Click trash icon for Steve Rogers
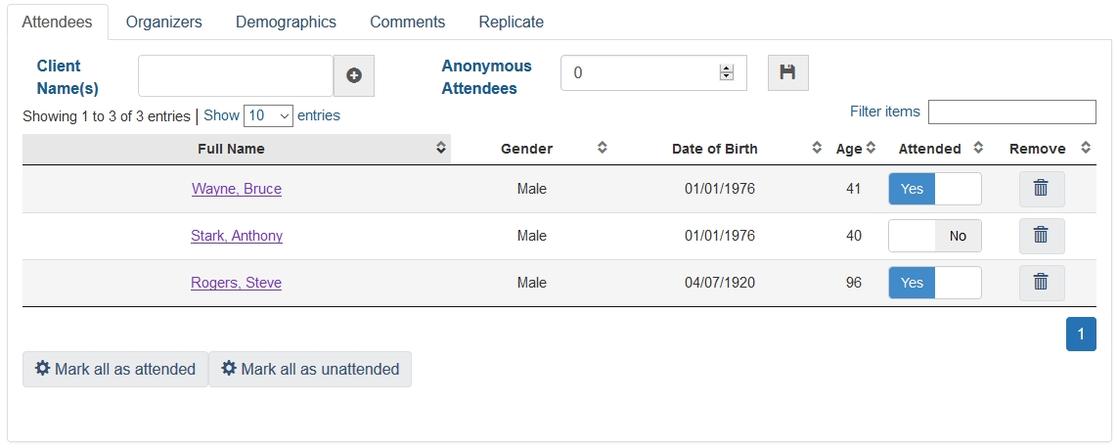 [x=1040, y=282]
